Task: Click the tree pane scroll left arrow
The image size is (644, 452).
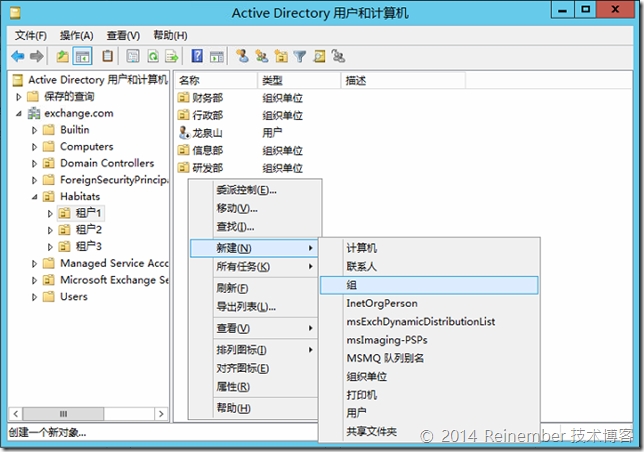Action: [16, 414]
